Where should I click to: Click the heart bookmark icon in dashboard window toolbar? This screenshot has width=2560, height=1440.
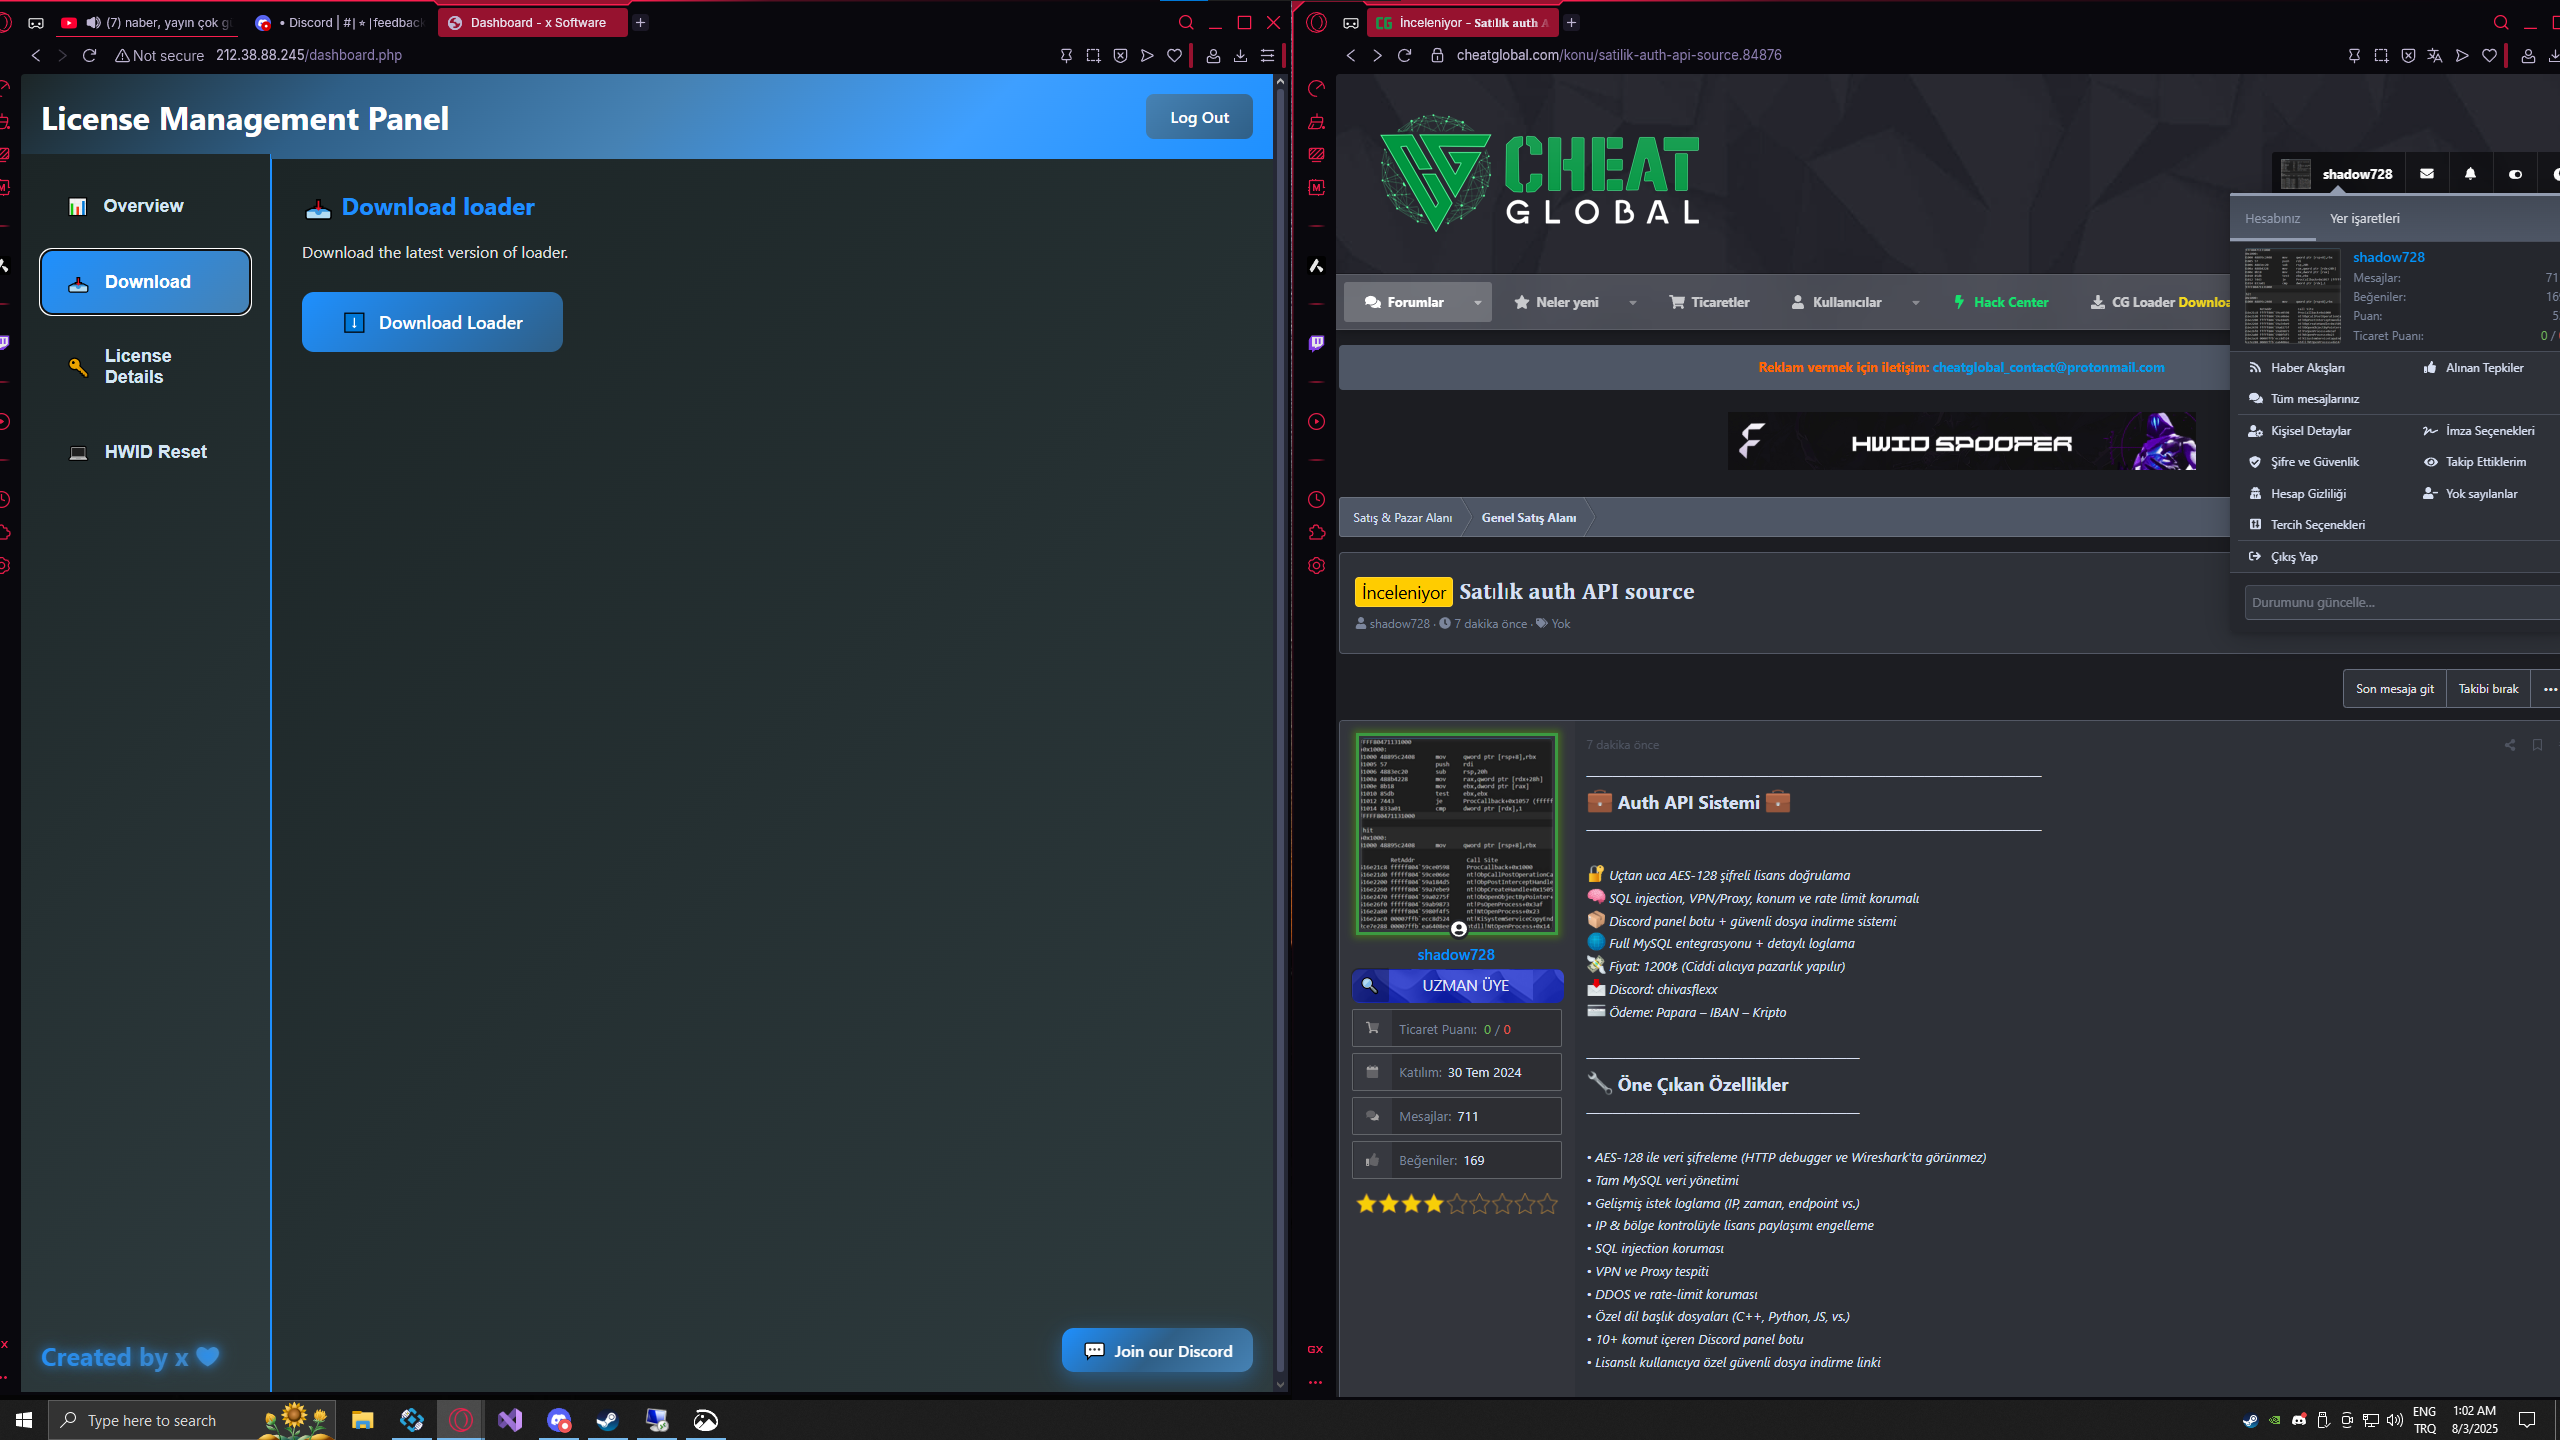click(1174, 55)
